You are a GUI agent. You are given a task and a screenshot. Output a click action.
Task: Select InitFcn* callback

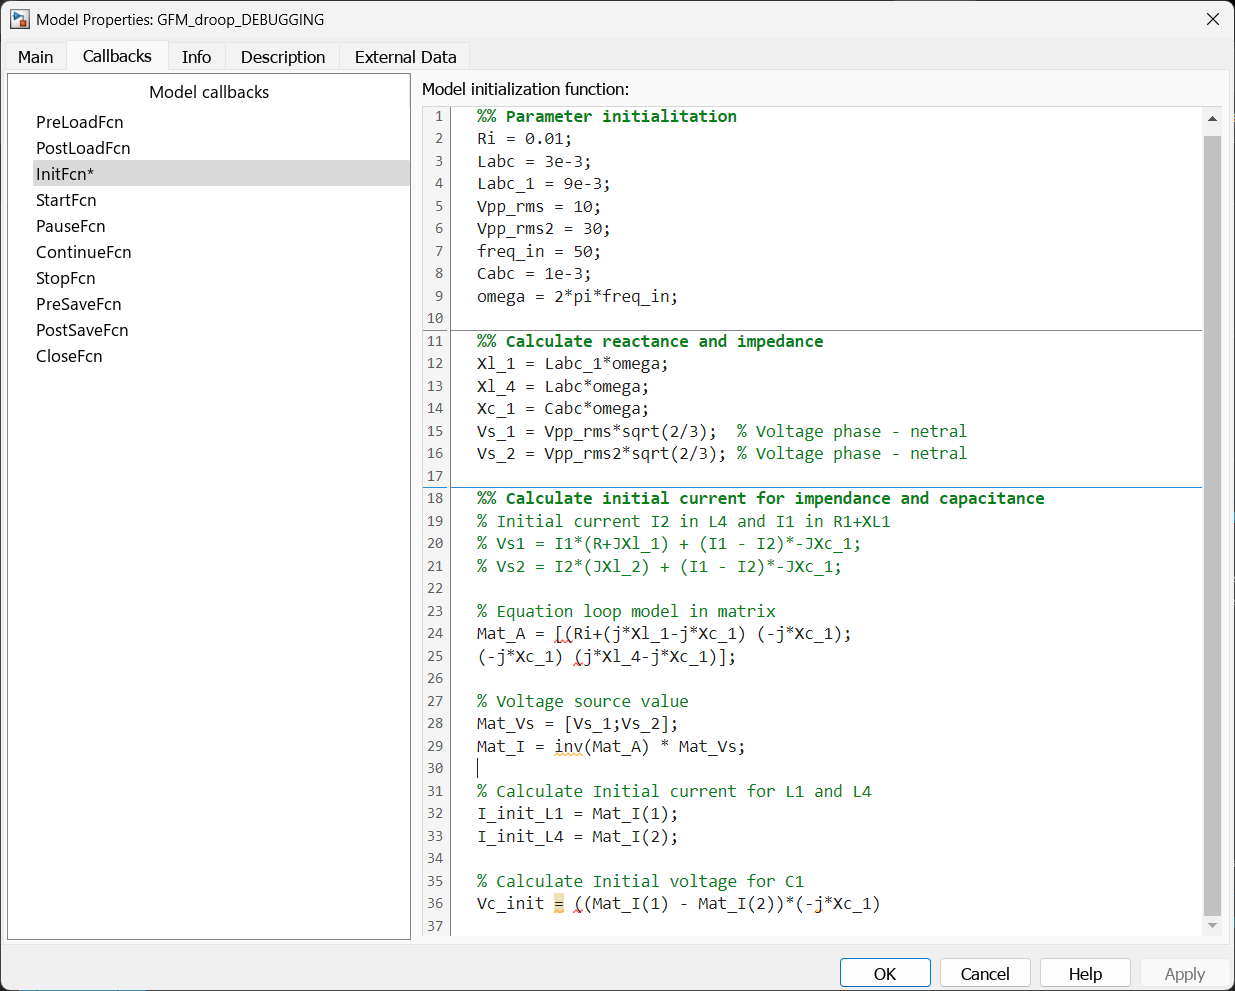(222, 174)
